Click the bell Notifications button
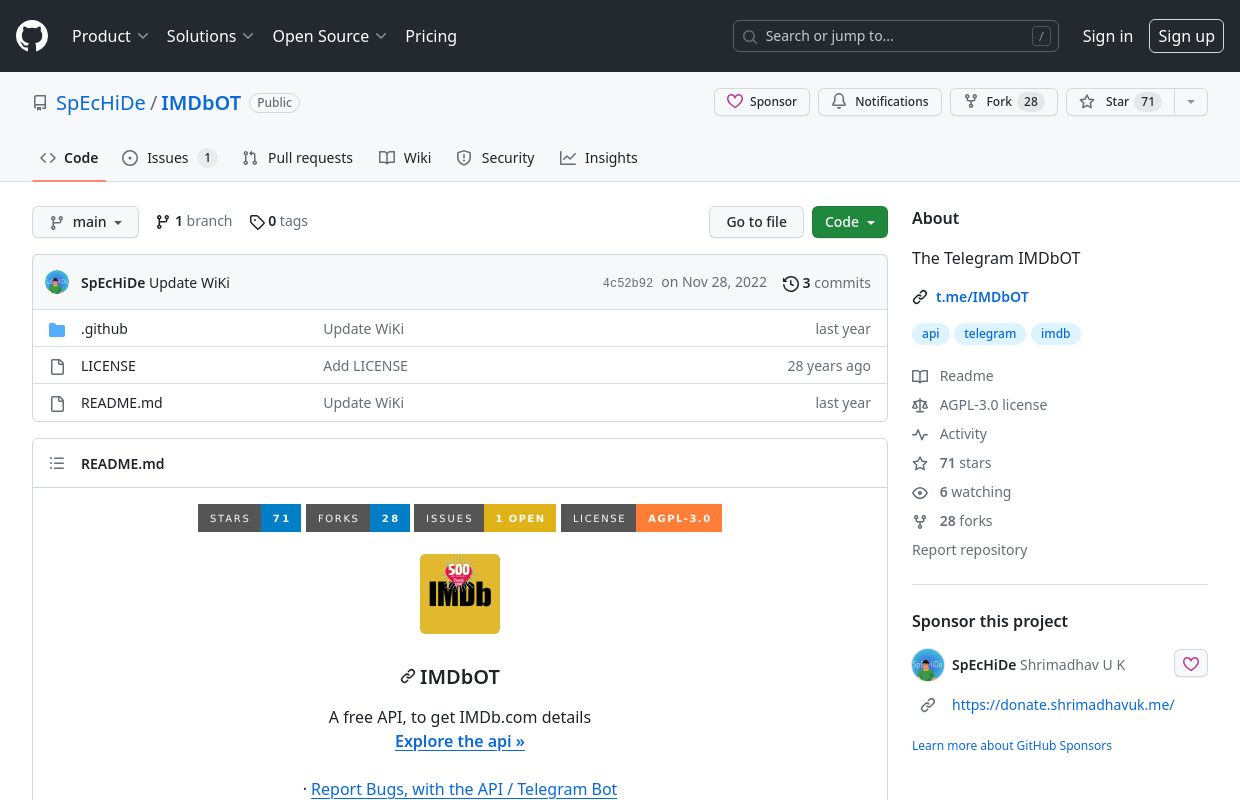Screen dimensions: 1240x800 880,102
